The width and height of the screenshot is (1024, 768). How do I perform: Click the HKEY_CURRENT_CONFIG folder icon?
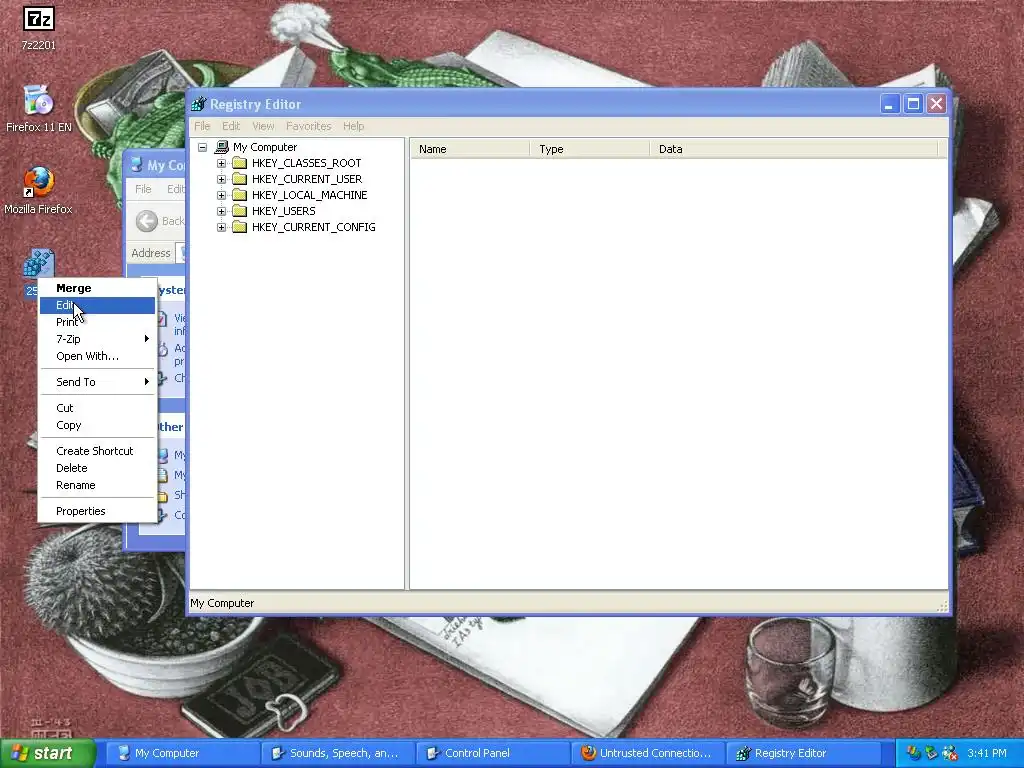click(x=240, y=227)
